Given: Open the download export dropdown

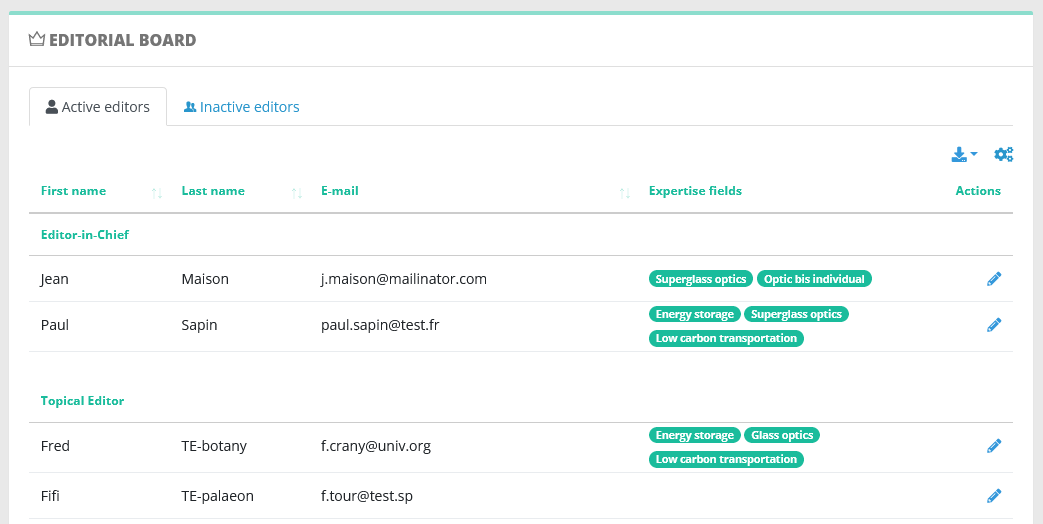Looking at the screenshot, I should coord(964,155).
